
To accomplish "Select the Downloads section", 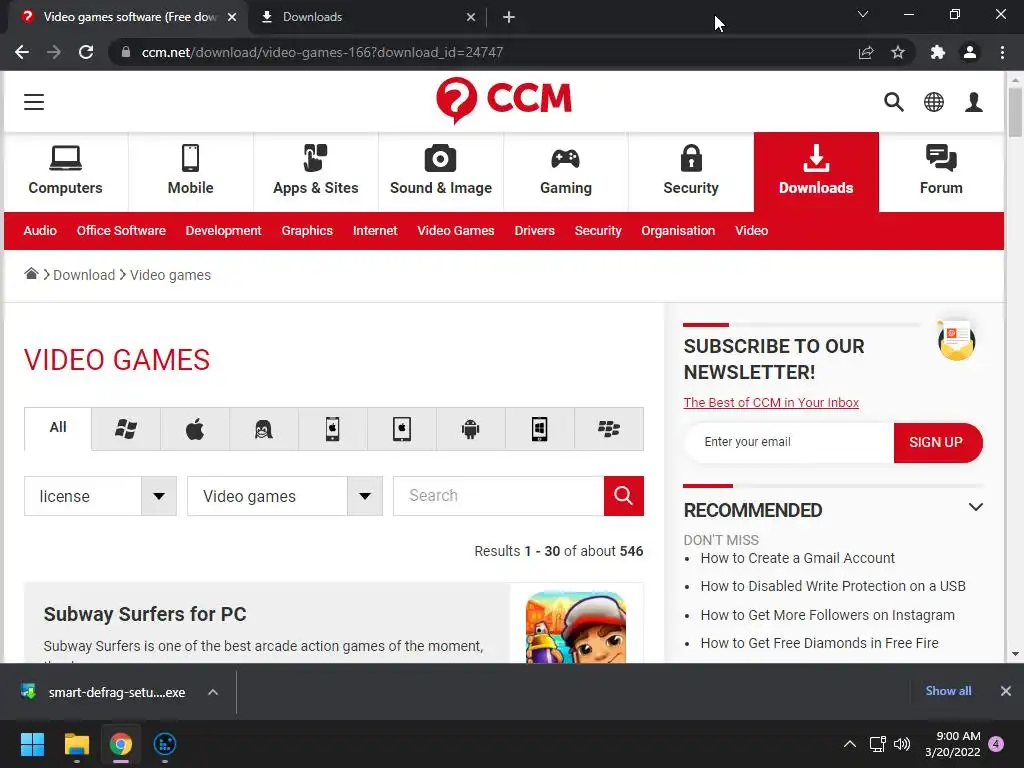I will (x=816, y=171).
